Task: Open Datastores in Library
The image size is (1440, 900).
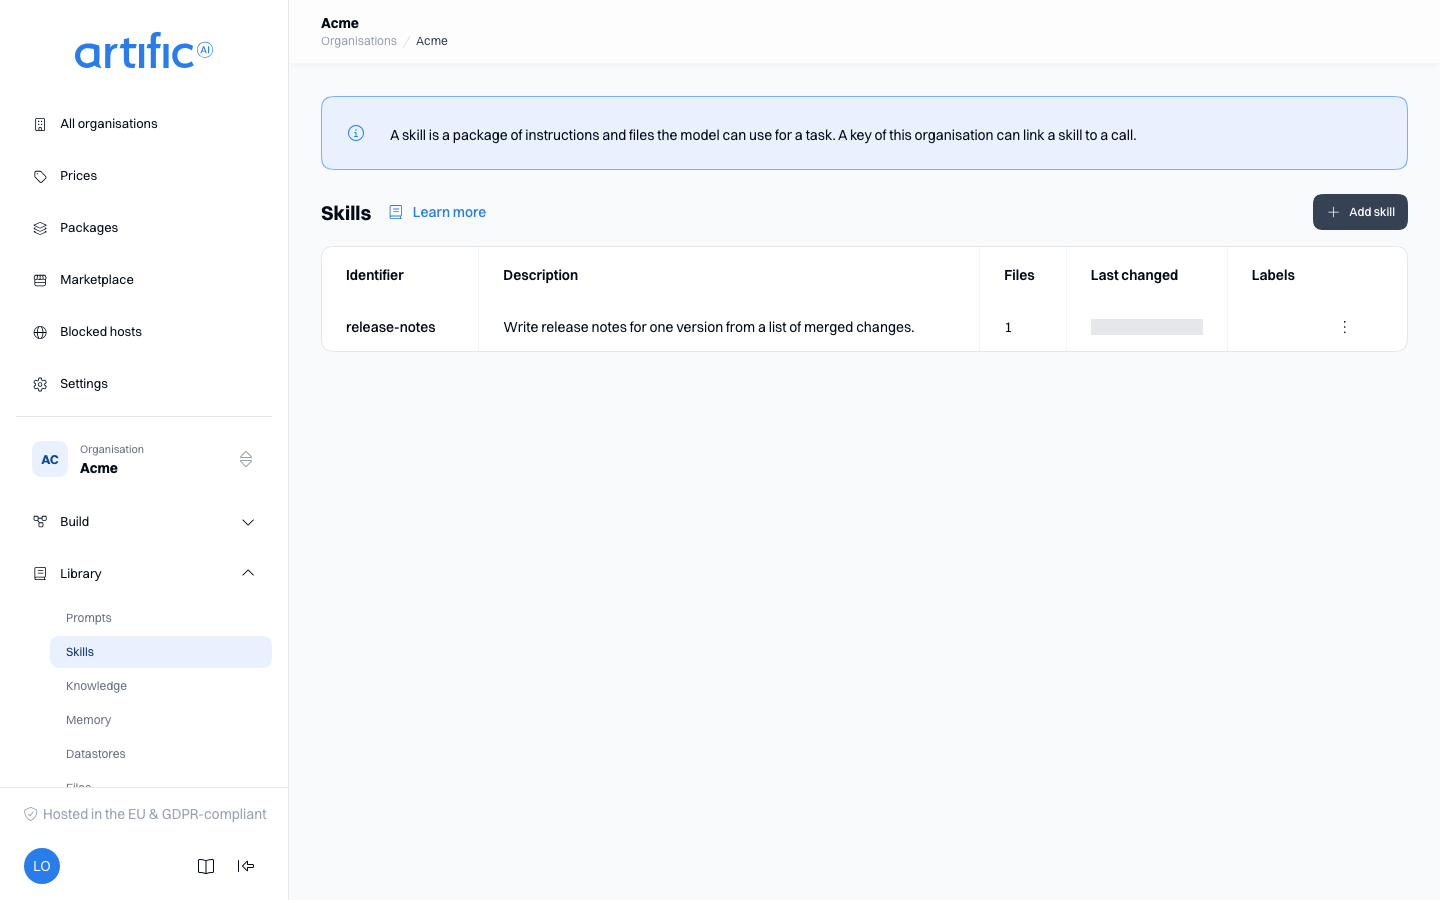Action: (x=161, y=754)
